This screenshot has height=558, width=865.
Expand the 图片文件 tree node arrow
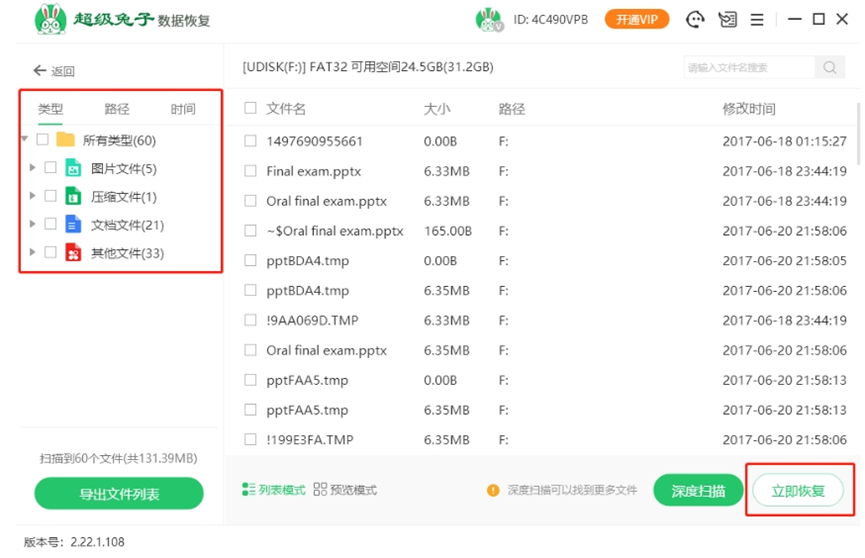(x=33, y=168)
